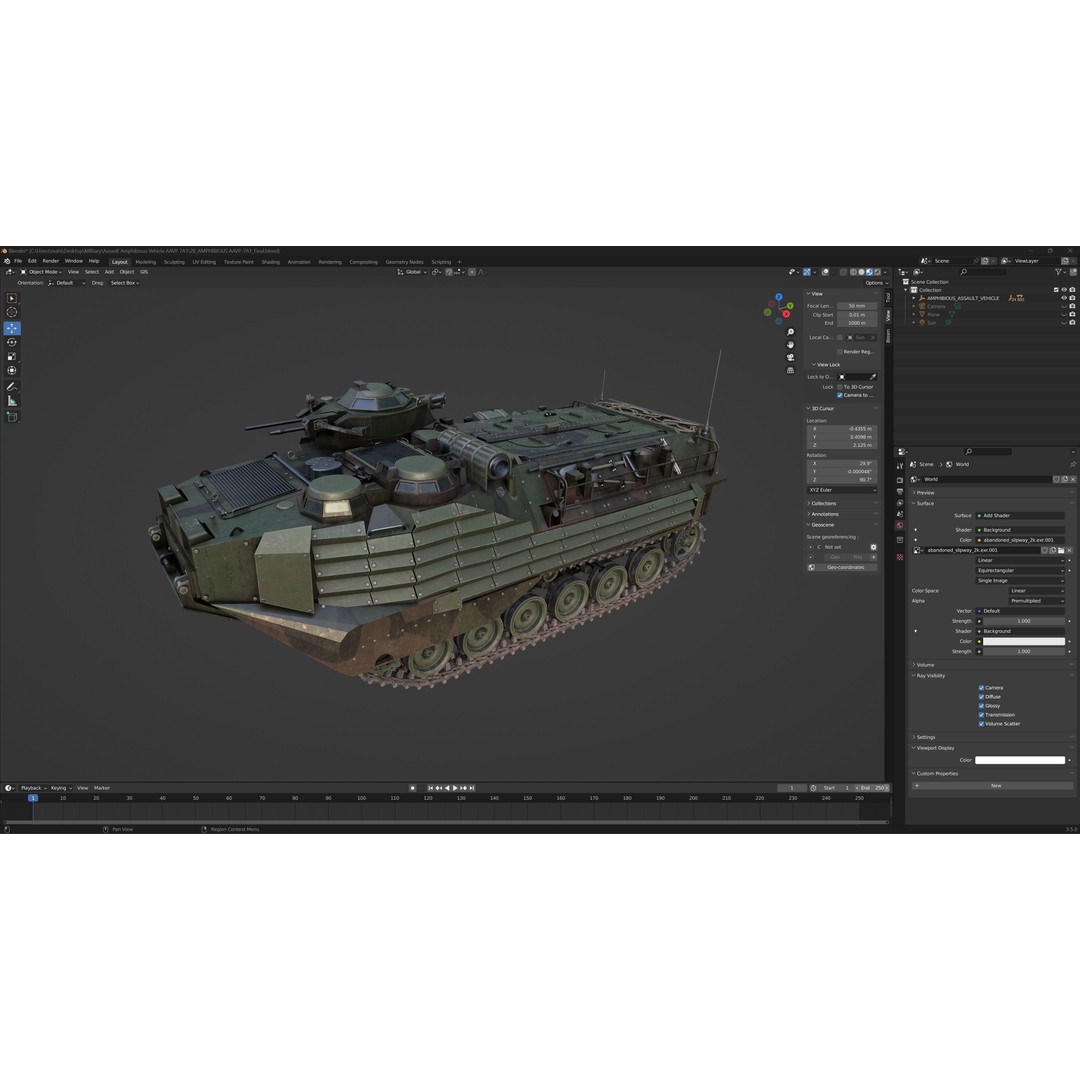Select the Rotate tool

[12, 342]
